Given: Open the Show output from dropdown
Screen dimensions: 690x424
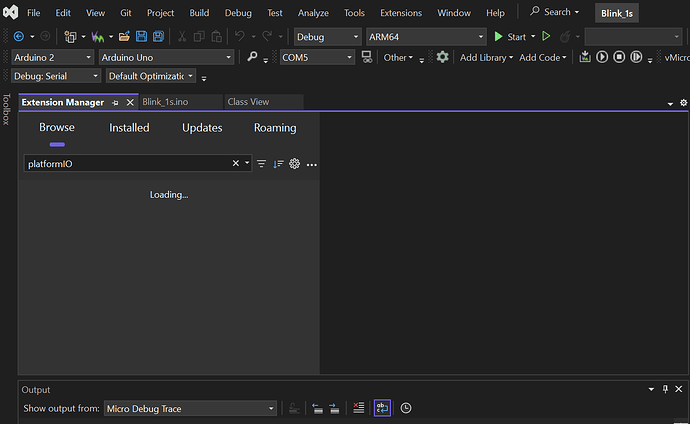Looking at the screenshot, I should tap(190, 409).
